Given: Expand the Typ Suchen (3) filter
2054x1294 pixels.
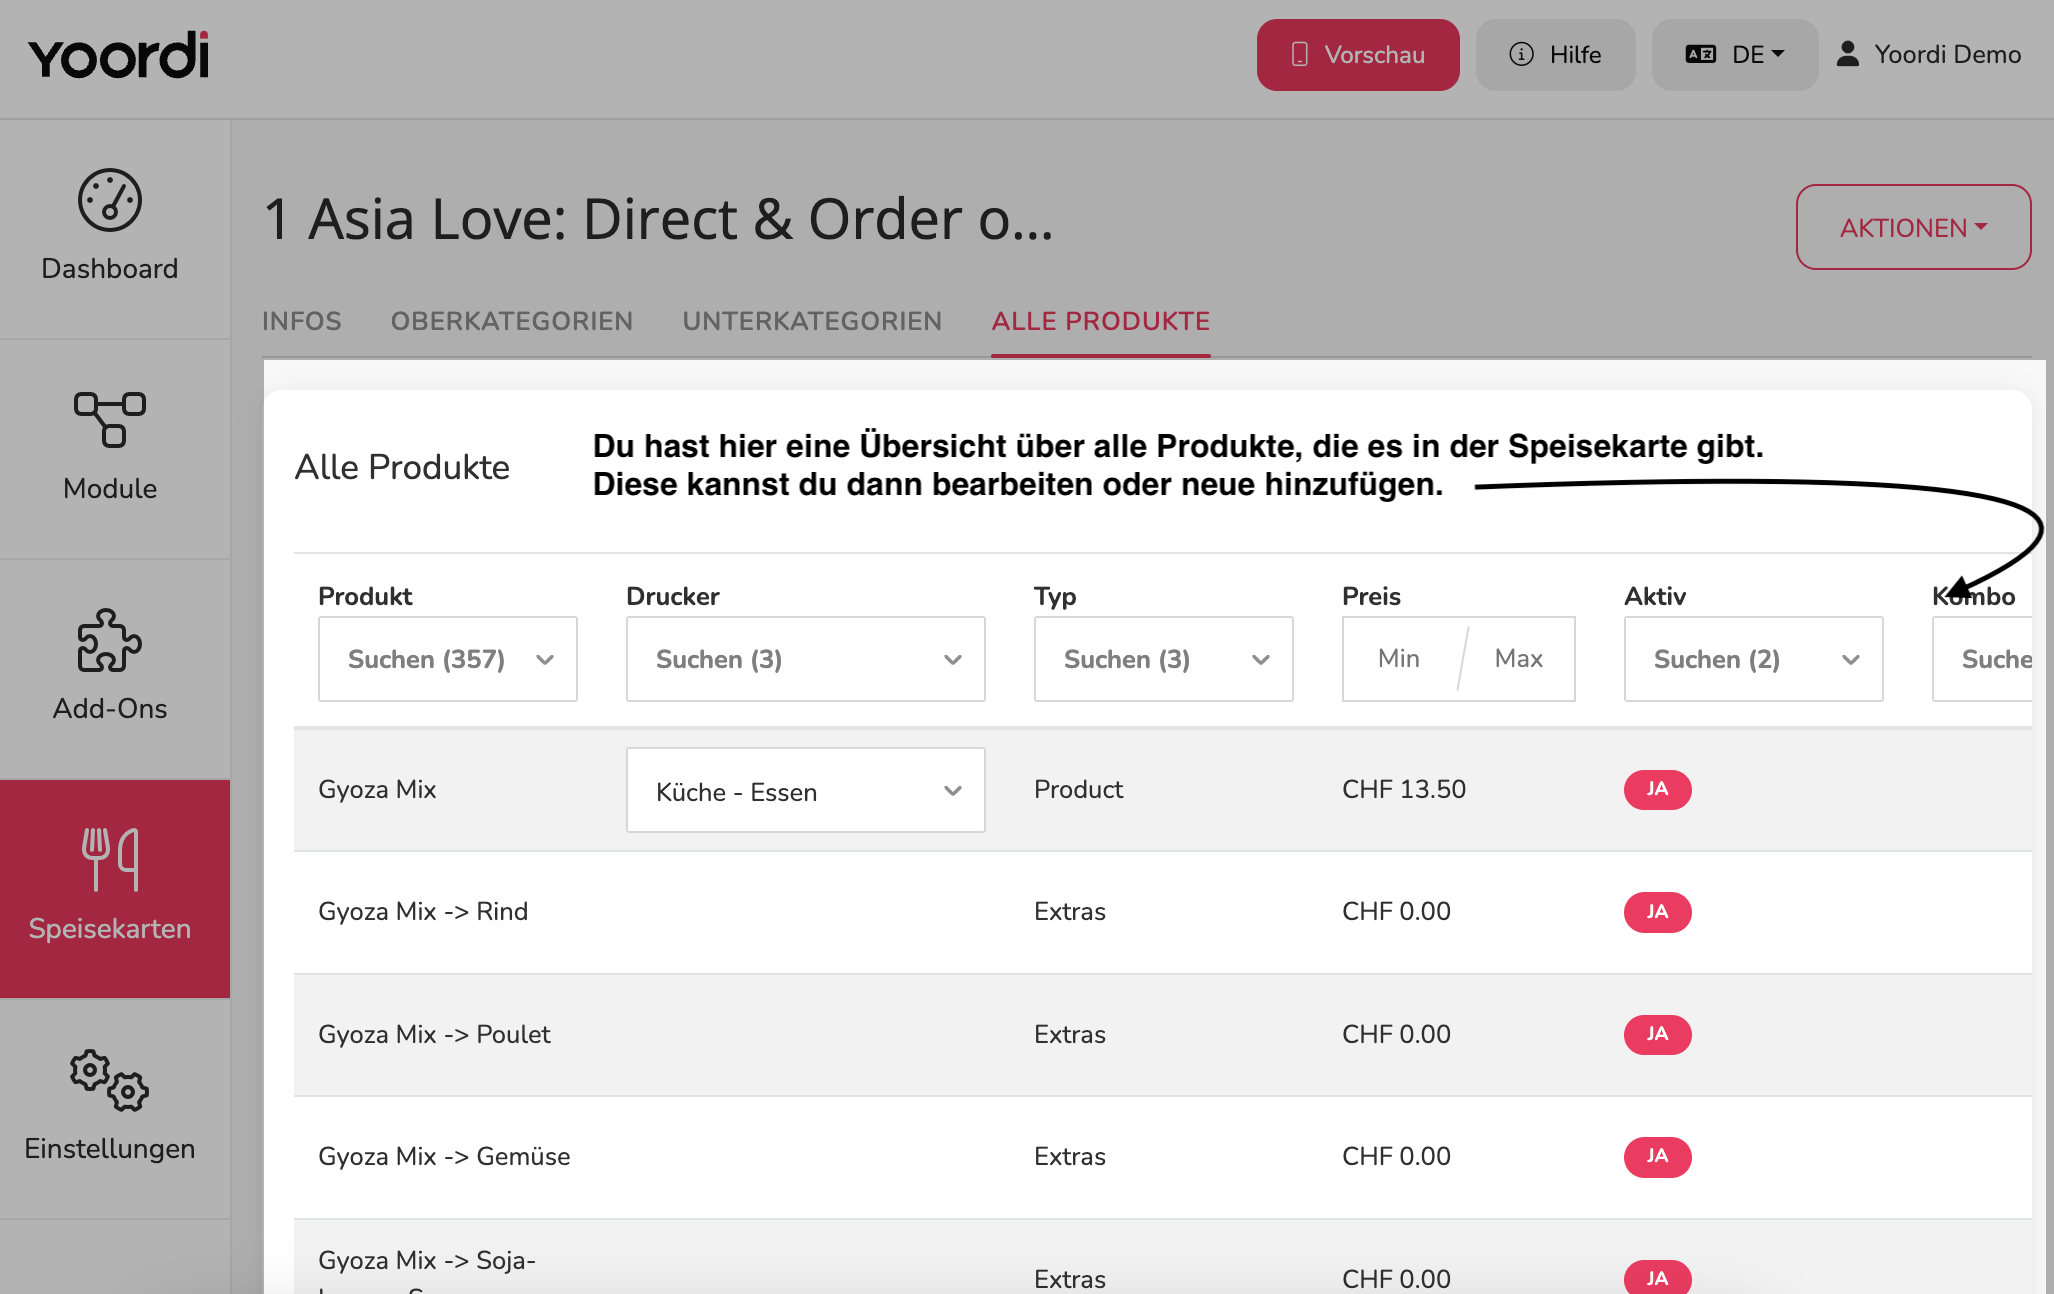Looking at the screenshot, I should coord(1163,659).
